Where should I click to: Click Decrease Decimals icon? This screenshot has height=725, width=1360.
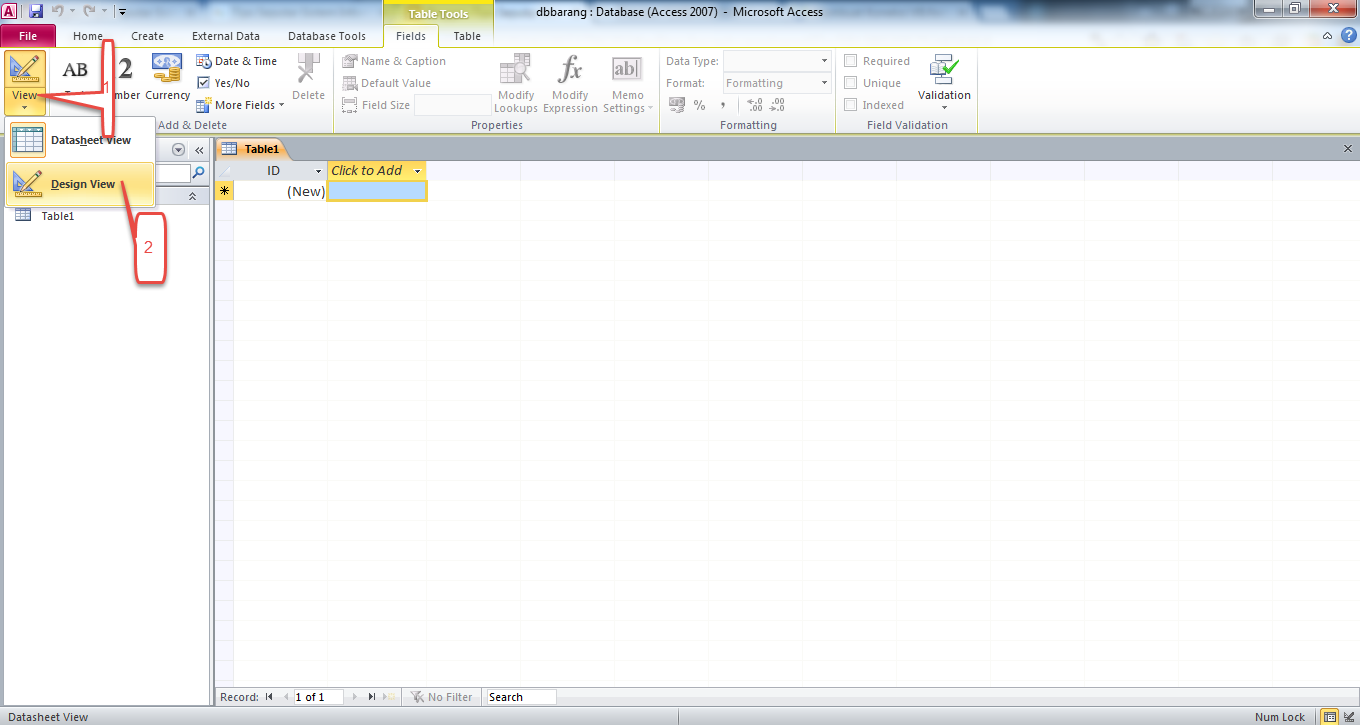click(778, 105)
